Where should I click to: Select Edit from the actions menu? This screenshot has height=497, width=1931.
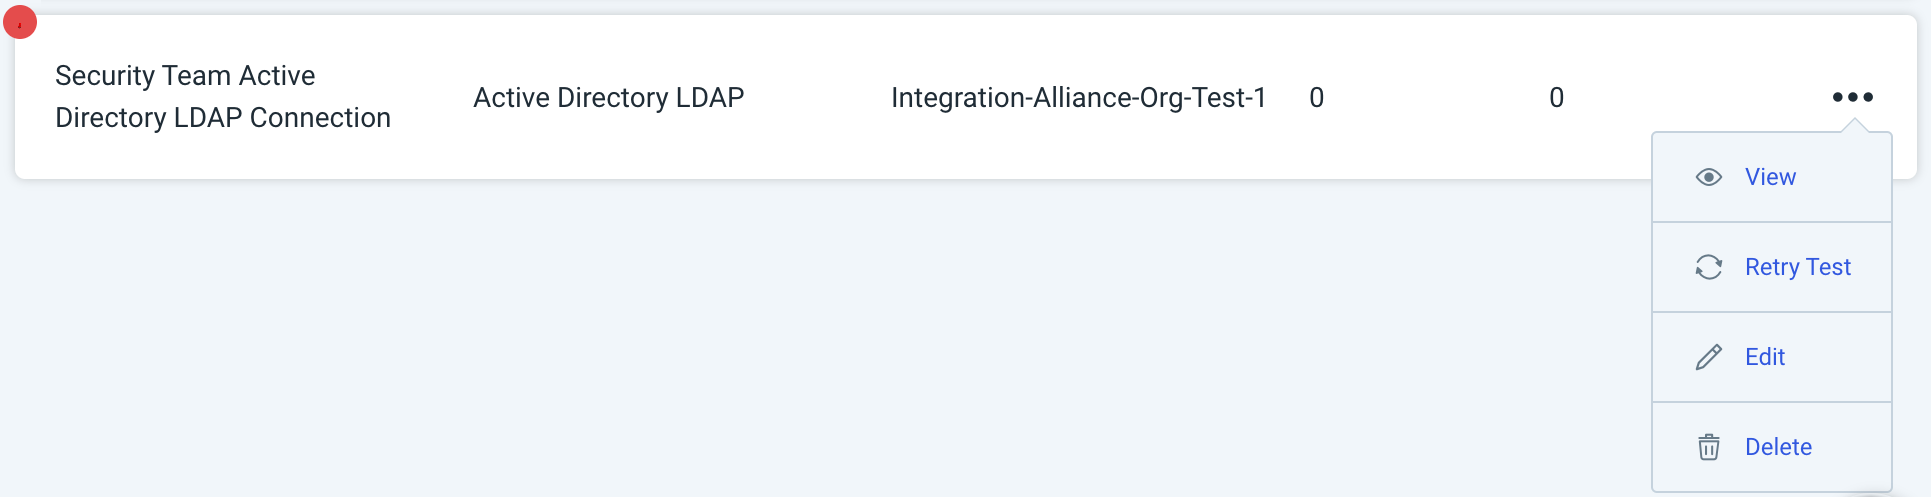[x=1765, y=357]
